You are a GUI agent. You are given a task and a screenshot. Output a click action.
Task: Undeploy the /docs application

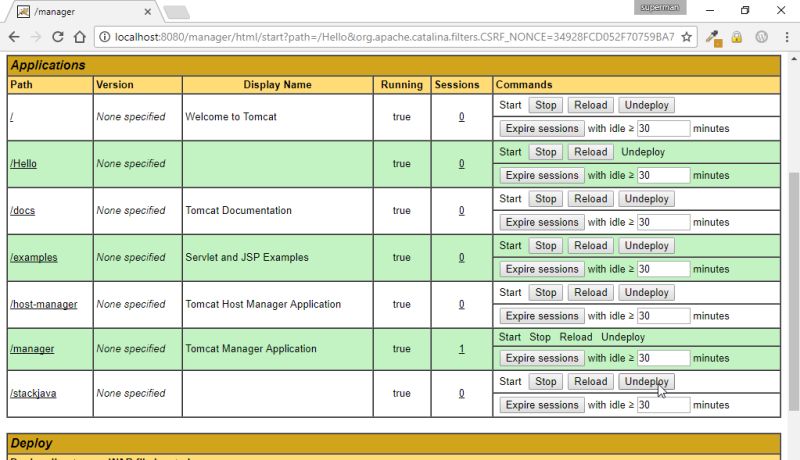646,199
